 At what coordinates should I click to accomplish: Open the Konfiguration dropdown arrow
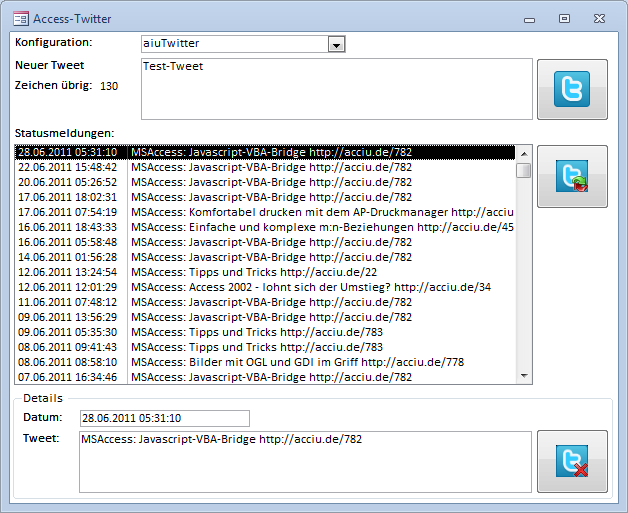coord(337,44)
